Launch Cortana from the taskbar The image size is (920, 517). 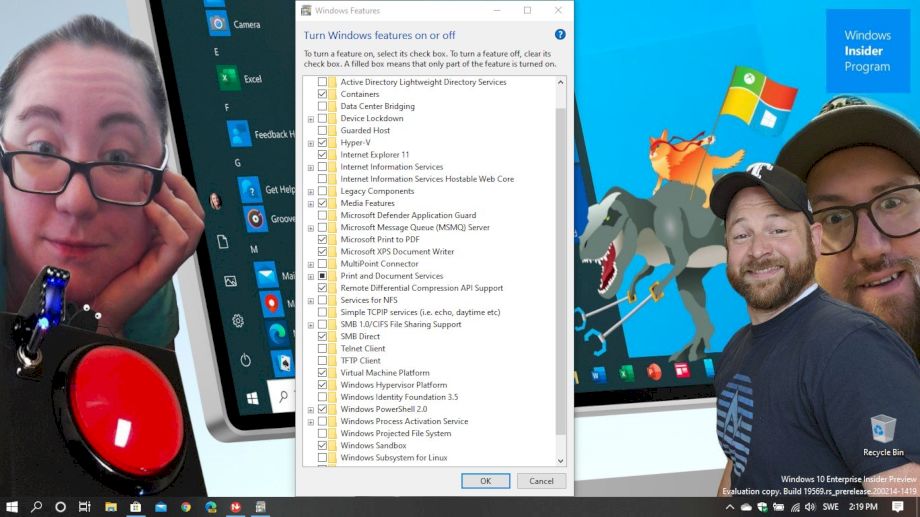pyautogui.click(x=60, y=506)
